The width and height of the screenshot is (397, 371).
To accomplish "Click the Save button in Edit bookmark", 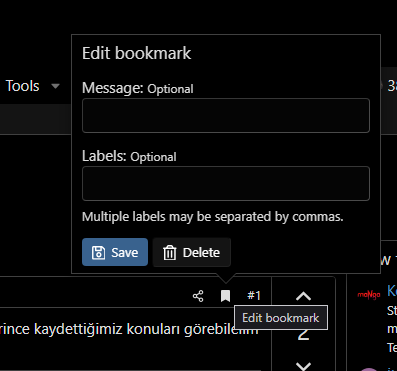I will pos(115,252).
